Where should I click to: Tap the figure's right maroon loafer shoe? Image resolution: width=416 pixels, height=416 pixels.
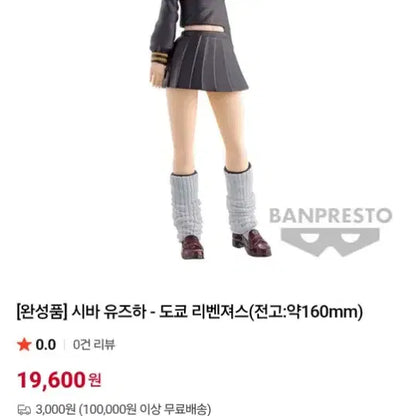click(x=251, y=243)
